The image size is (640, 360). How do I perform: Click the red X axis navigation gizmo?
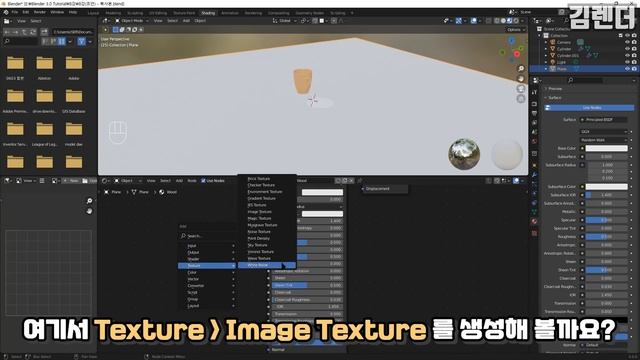517,54
